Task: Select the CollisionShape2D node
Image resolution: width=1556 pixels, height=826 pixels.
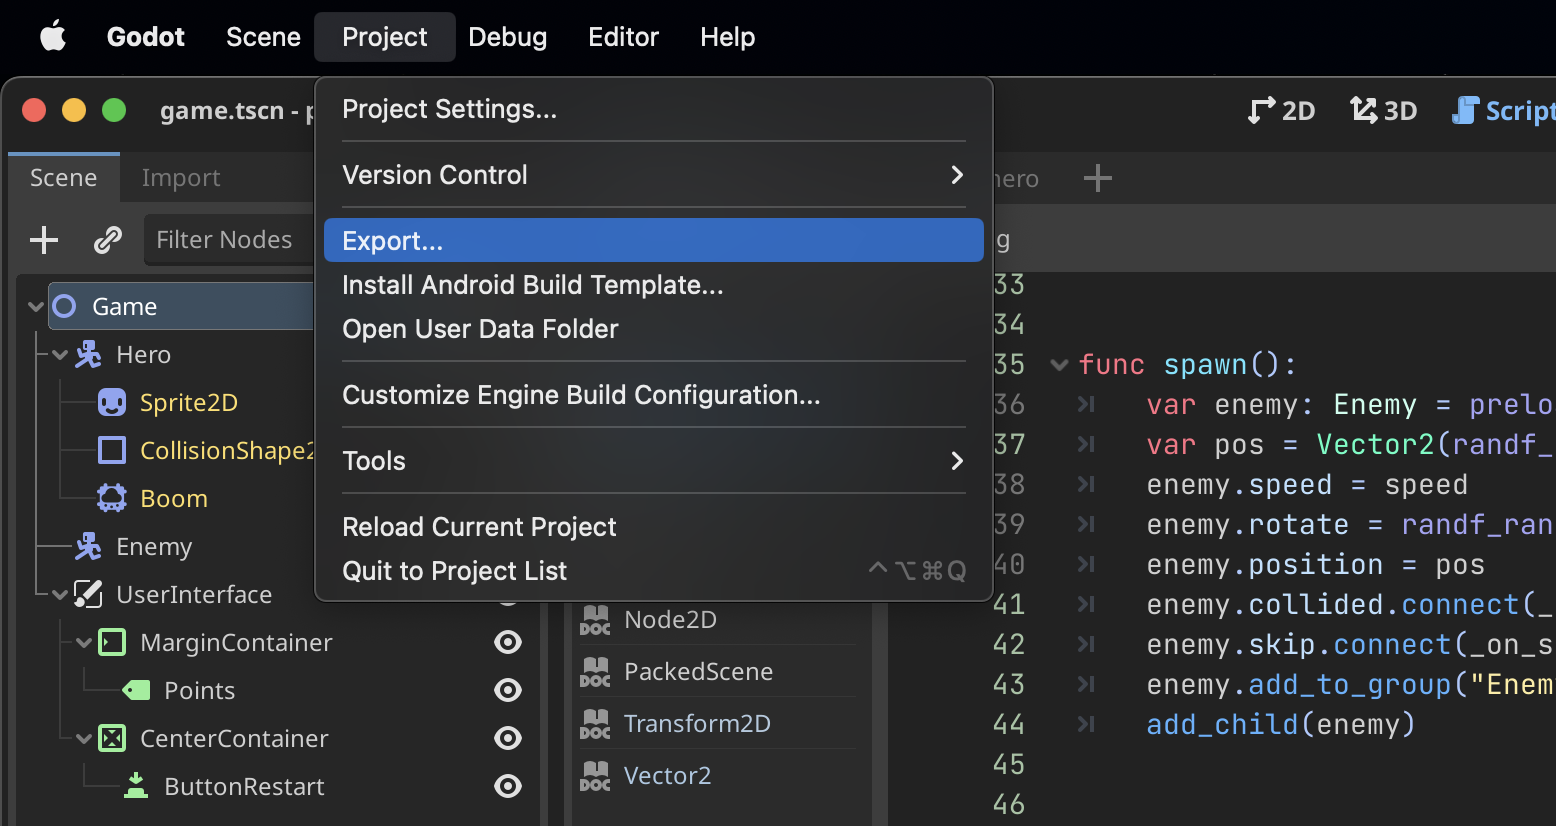Action: pyautogui.click(x=227, y=451)
